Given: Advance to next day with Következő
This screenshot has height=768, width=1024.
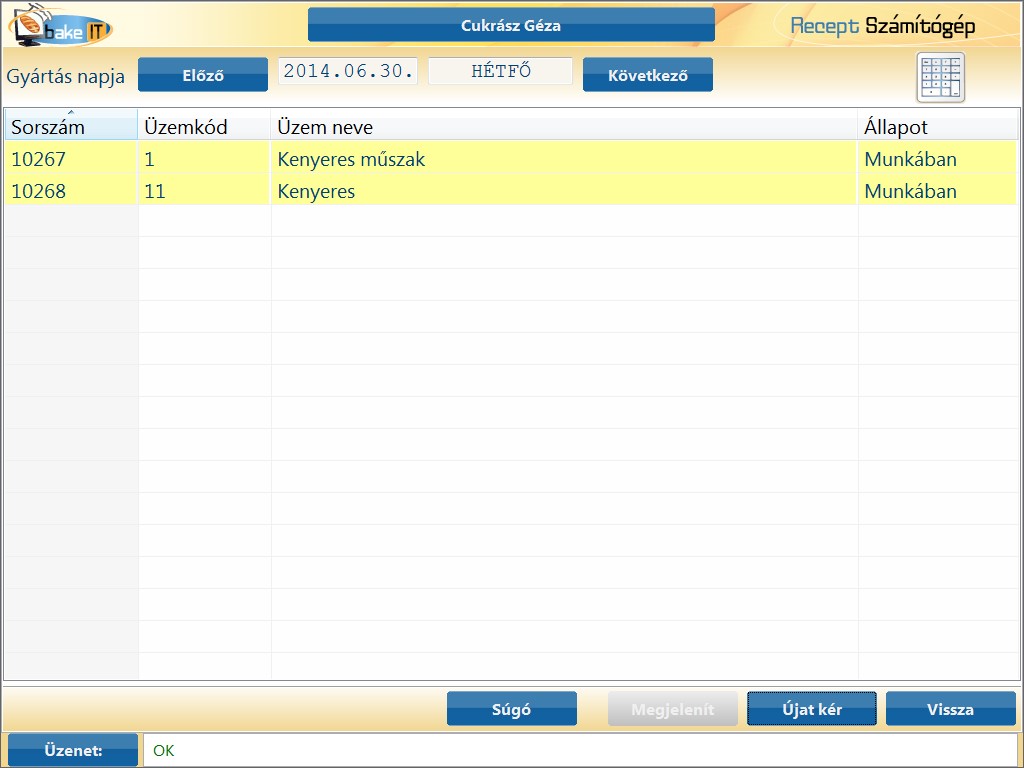Looking at the screenshot, I should click(x=647, y=74).
